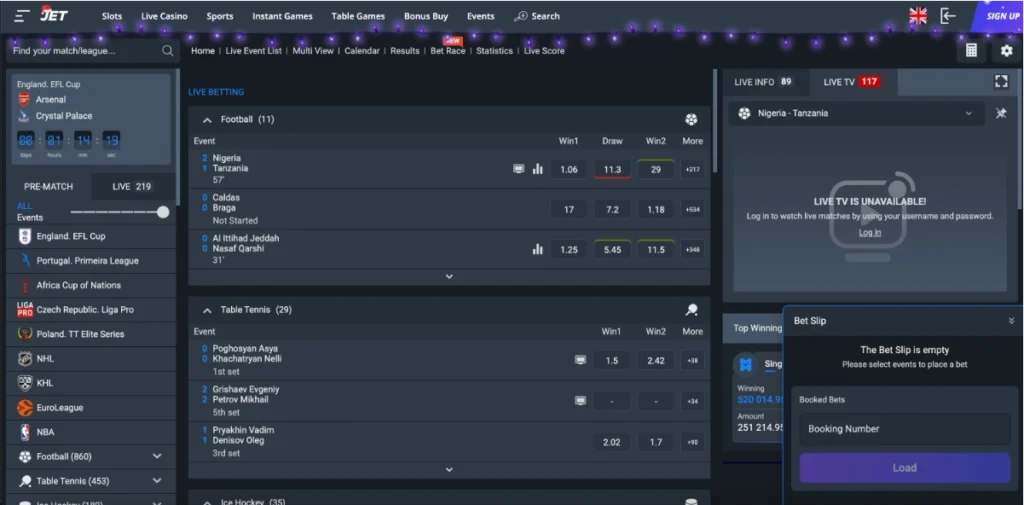Open the settings gear icon
This screenshot has height=505, width=1024.
click(1006, 50)
